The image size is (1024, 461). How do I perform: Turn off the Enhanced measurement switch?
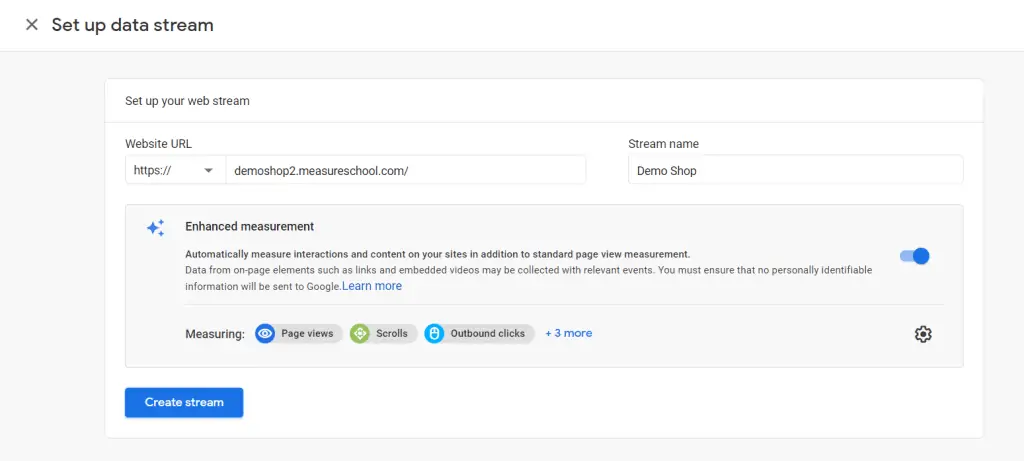[914, 256]
